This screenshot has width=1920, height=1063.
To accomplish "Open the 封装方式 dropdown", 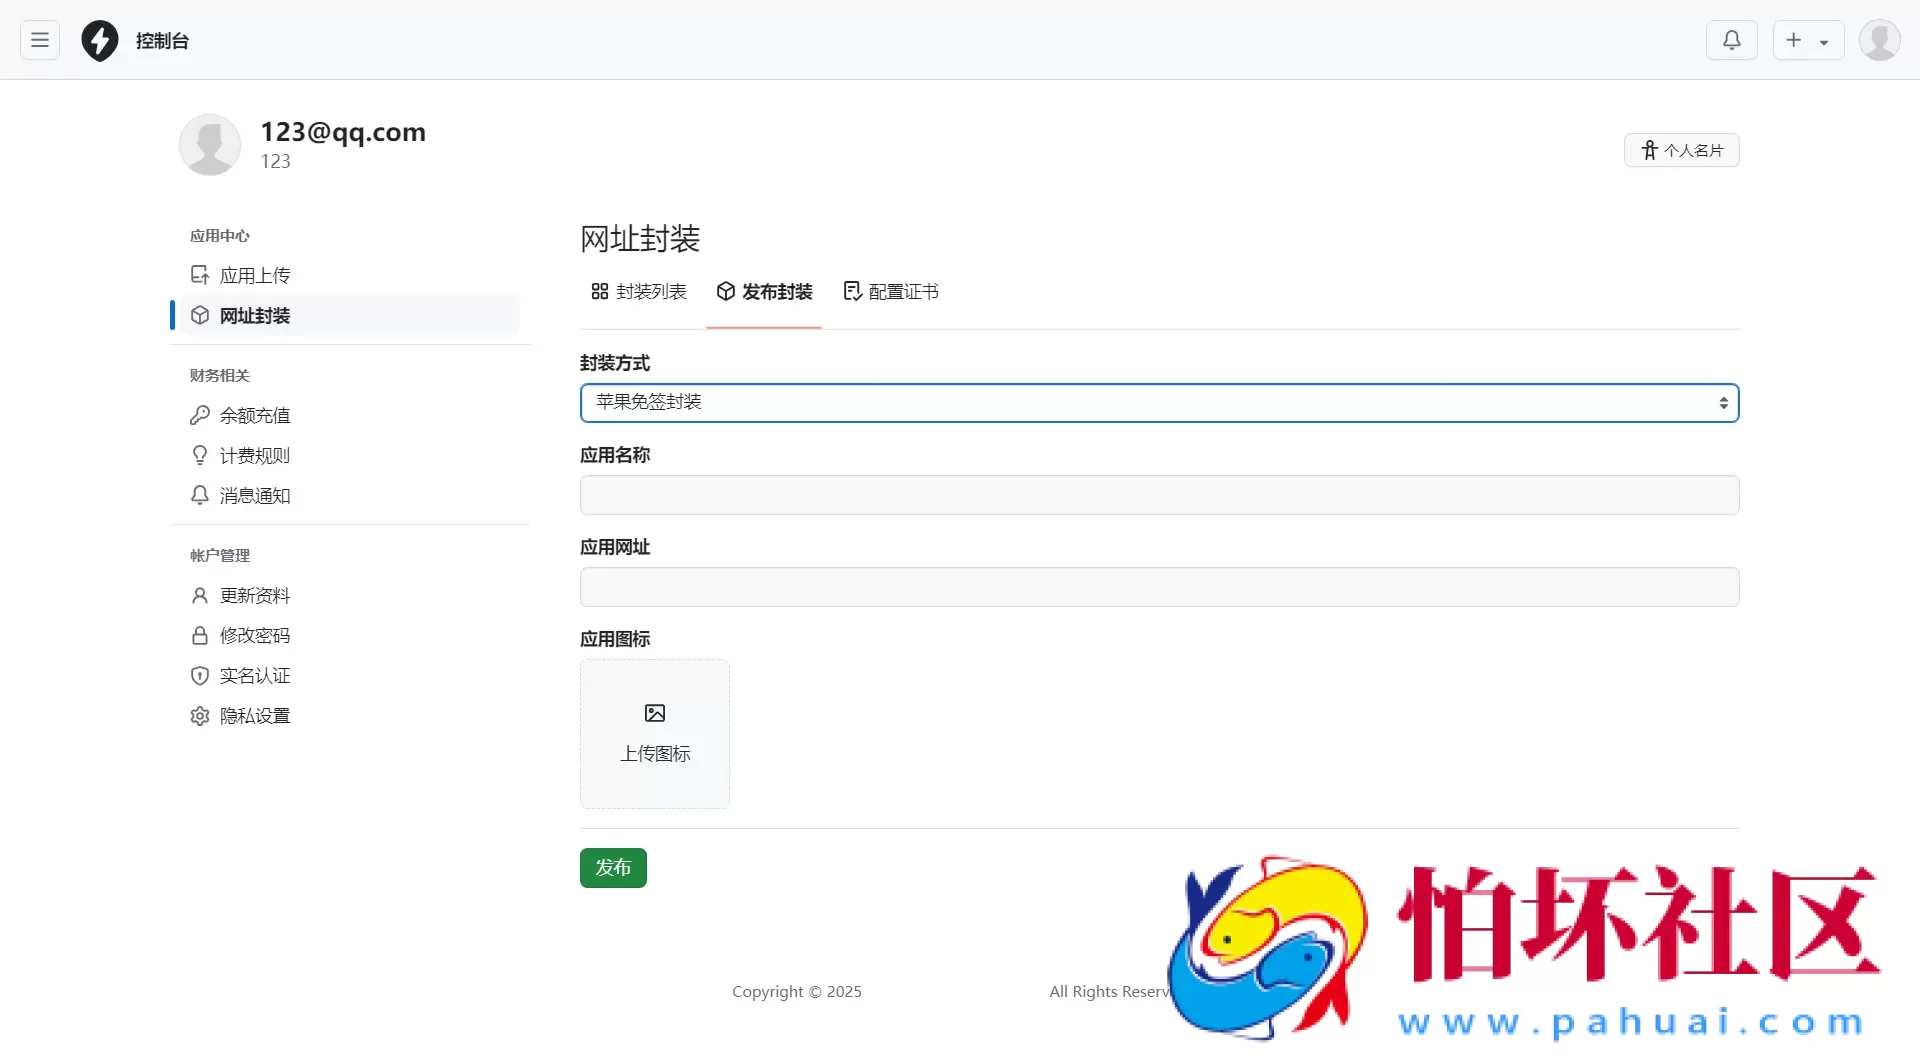I will coord(1158,403).
